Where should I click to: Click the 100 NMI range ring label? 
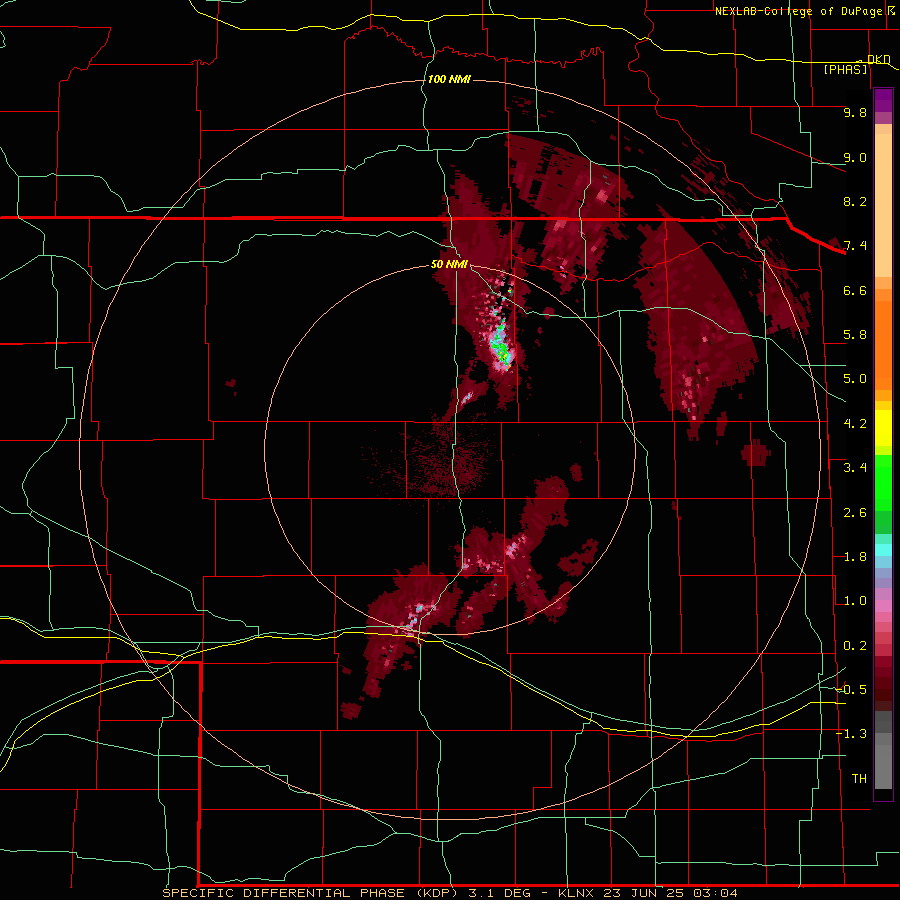[449, 79]
